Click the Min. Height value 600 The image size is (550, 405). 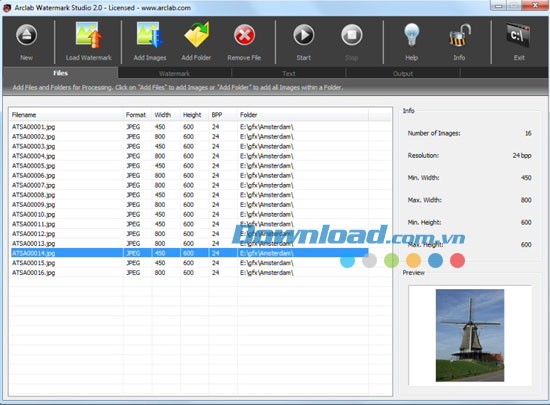coord(526,222)
